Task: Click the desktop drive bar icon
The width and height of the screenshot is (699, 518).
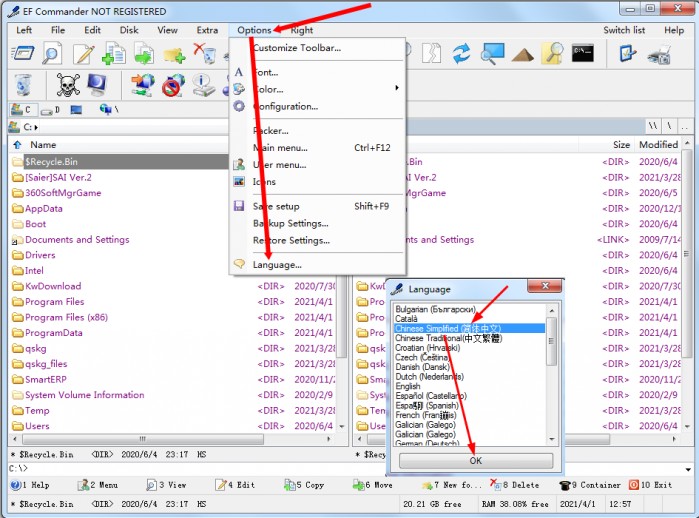Action: click(x=76, y=110)
